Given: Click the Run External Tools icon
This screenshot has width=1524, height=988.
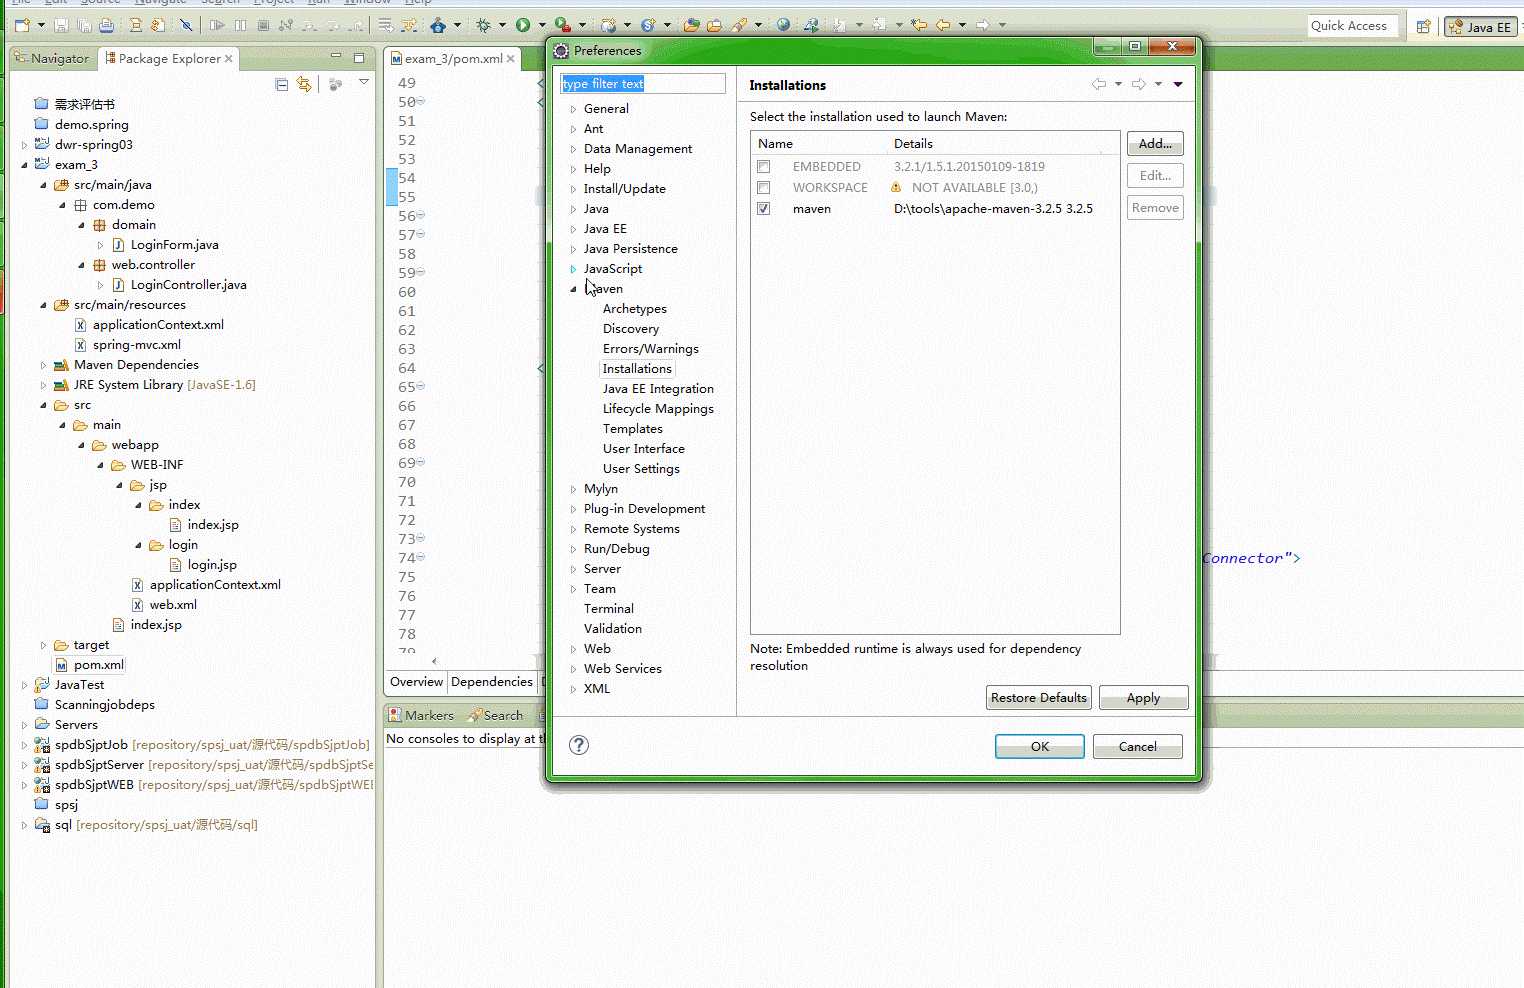Looking at the screenshot, I should (x=563, y=25).
